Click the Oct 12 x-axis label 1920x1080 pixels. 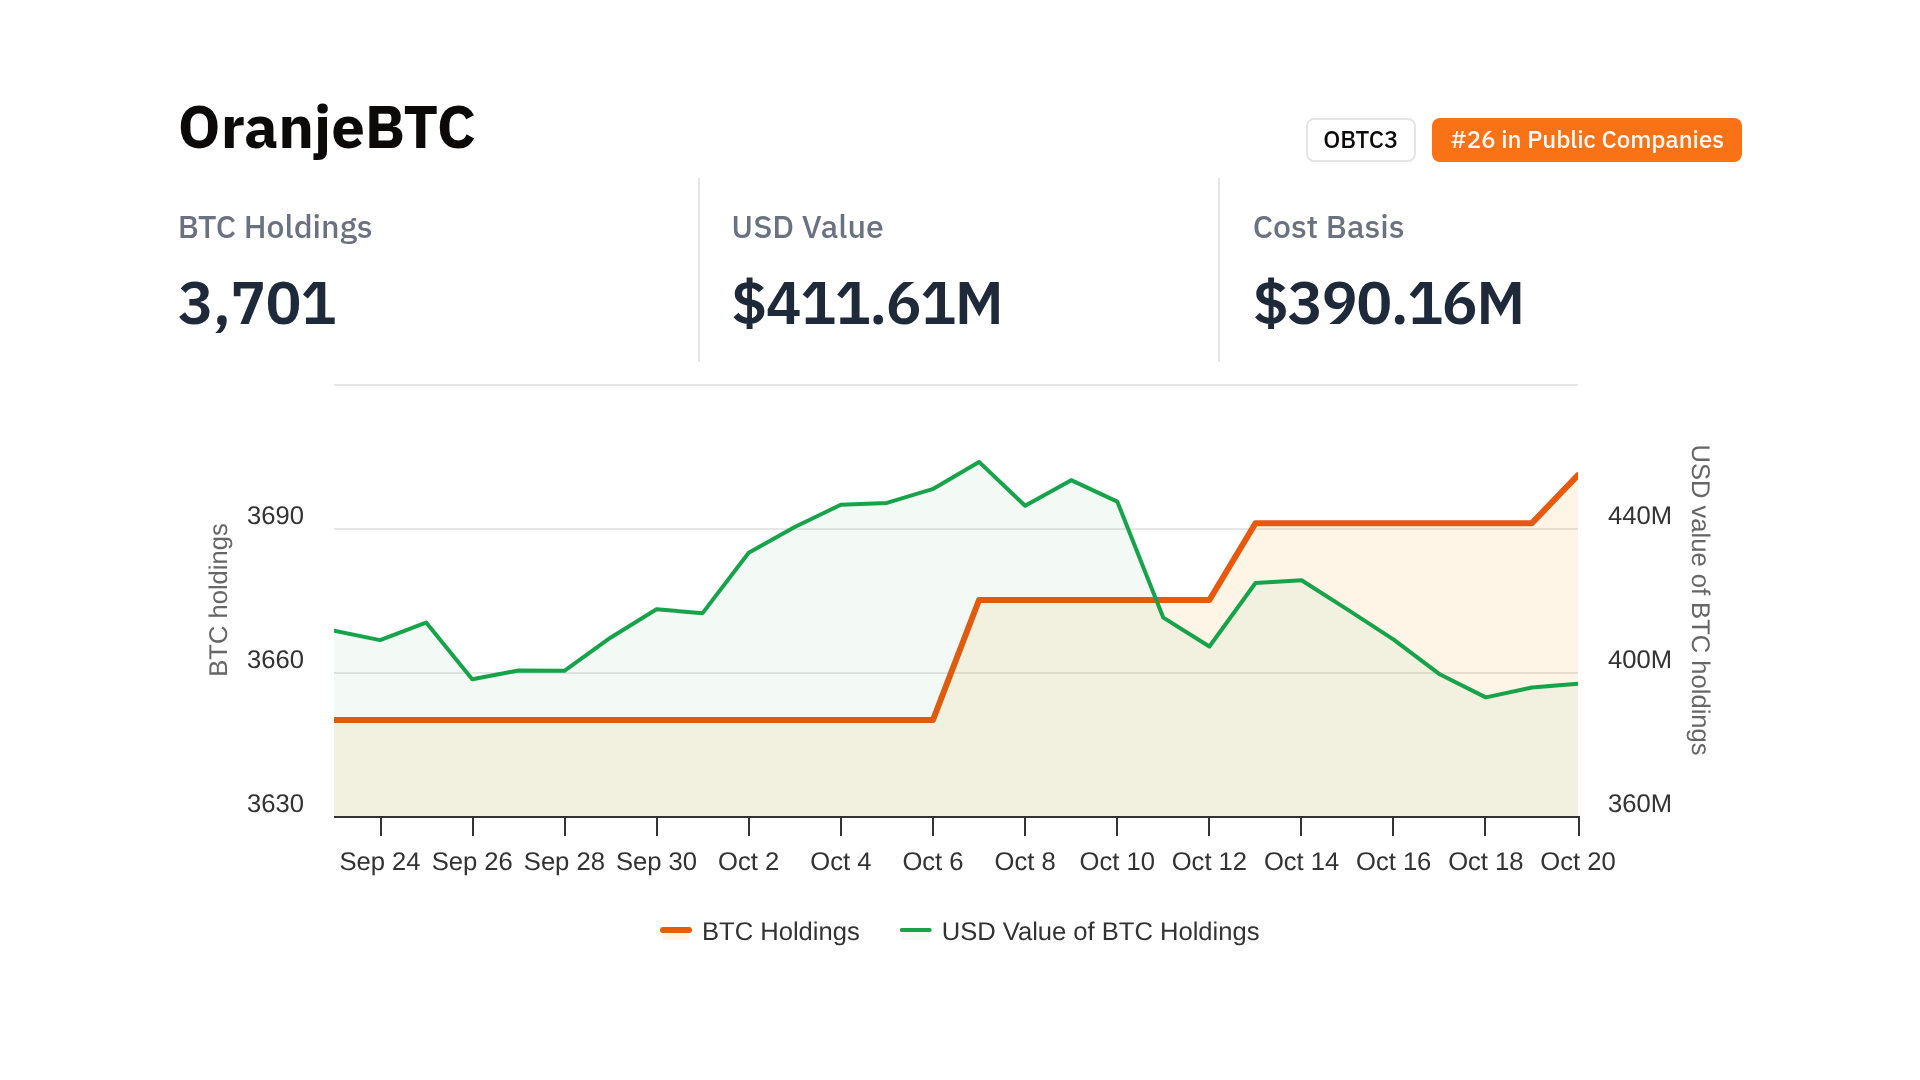(1208, 861)
